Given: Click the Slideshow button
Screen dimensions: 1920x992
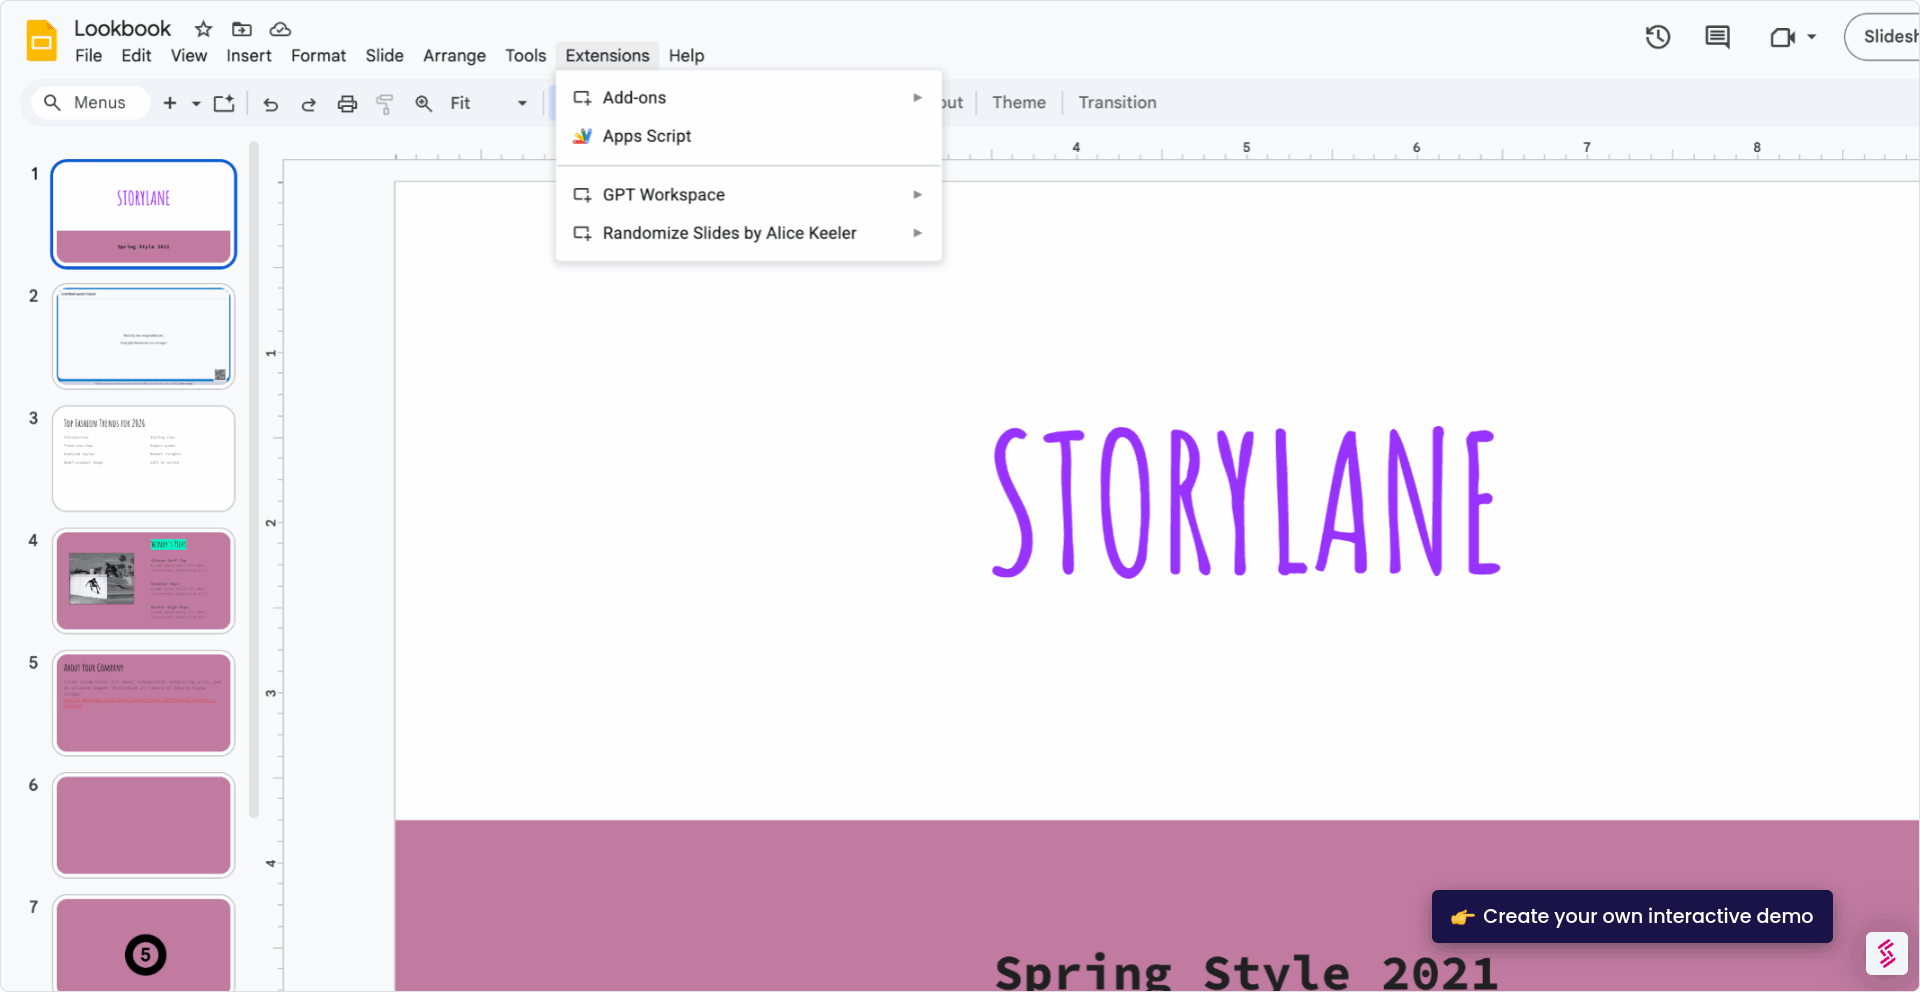Looking at the screenshot, I should click(x=1883, y=37).
